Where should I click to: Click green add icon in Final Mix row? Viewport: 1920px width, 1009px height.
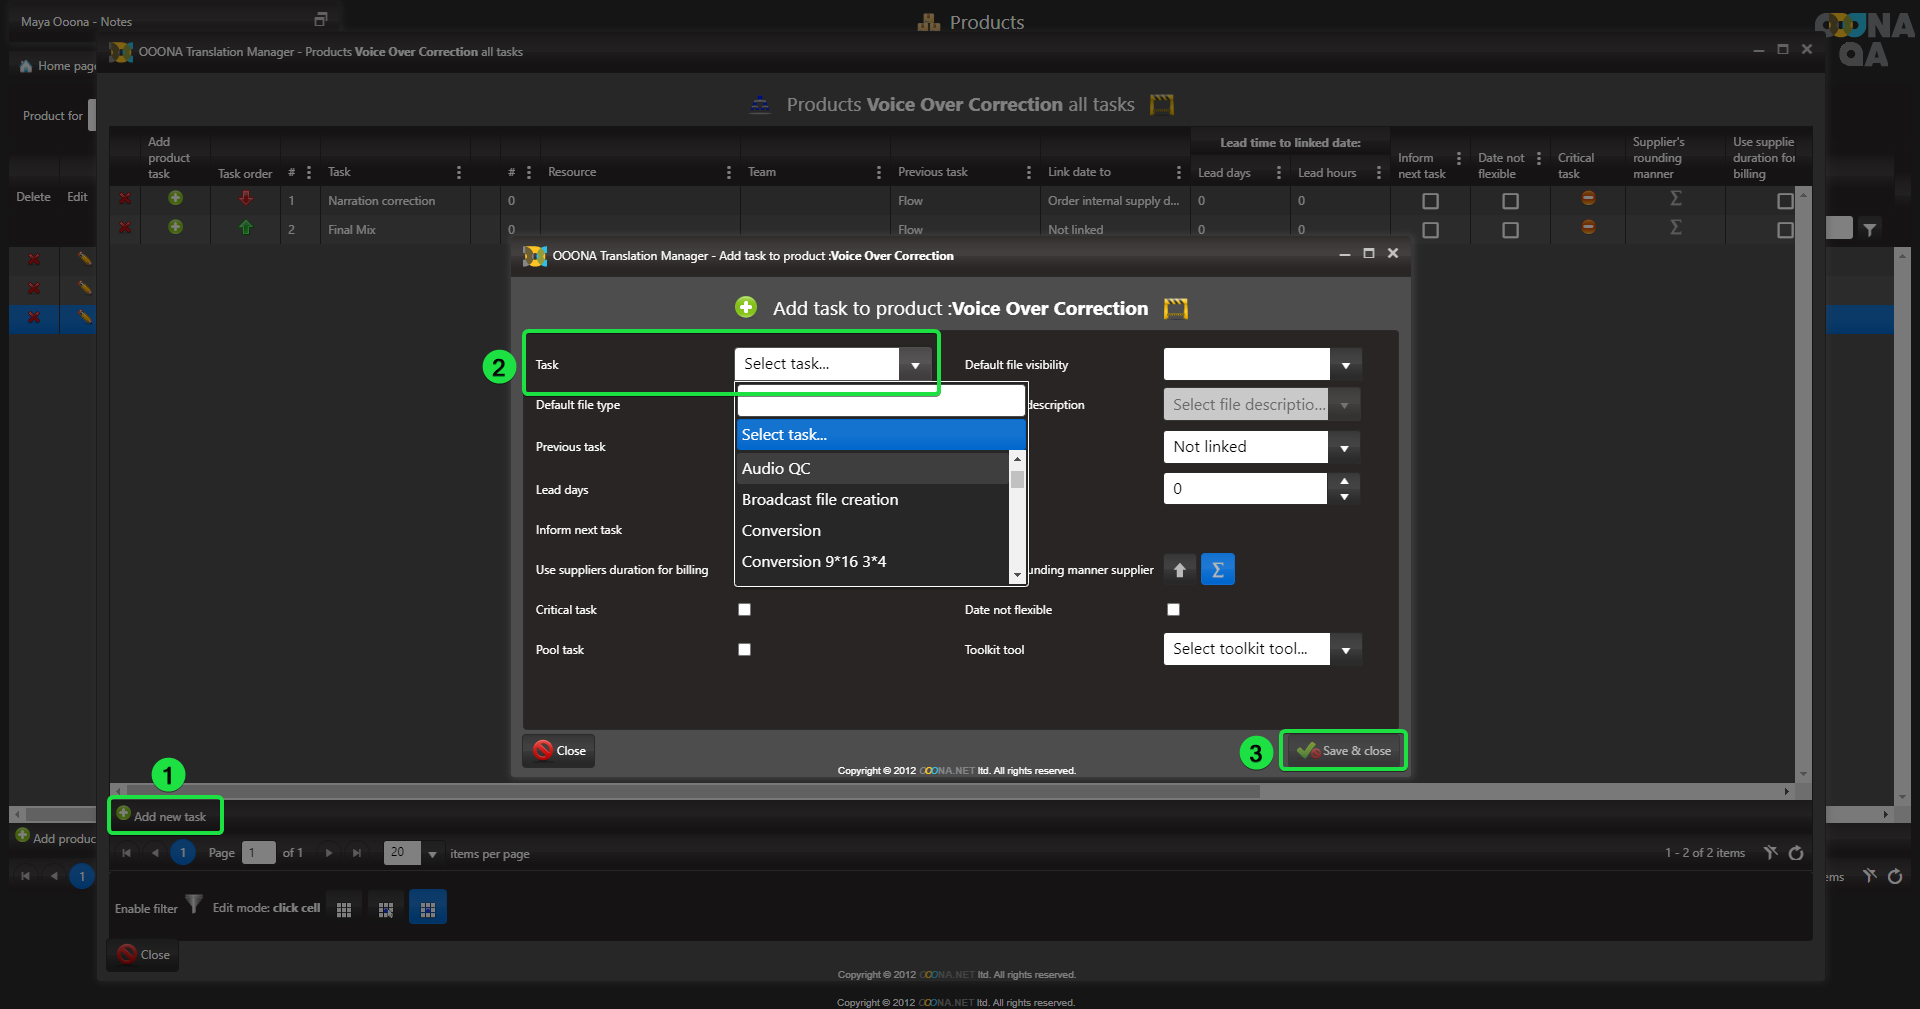click(175, 228)
